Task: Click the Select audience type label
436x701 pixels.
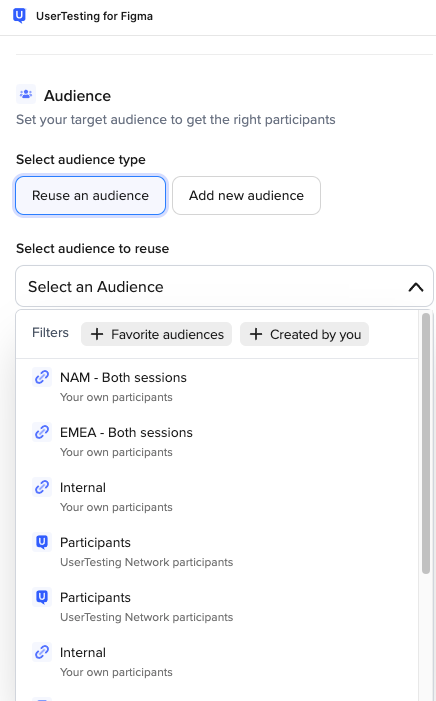Action: point(81,160)
